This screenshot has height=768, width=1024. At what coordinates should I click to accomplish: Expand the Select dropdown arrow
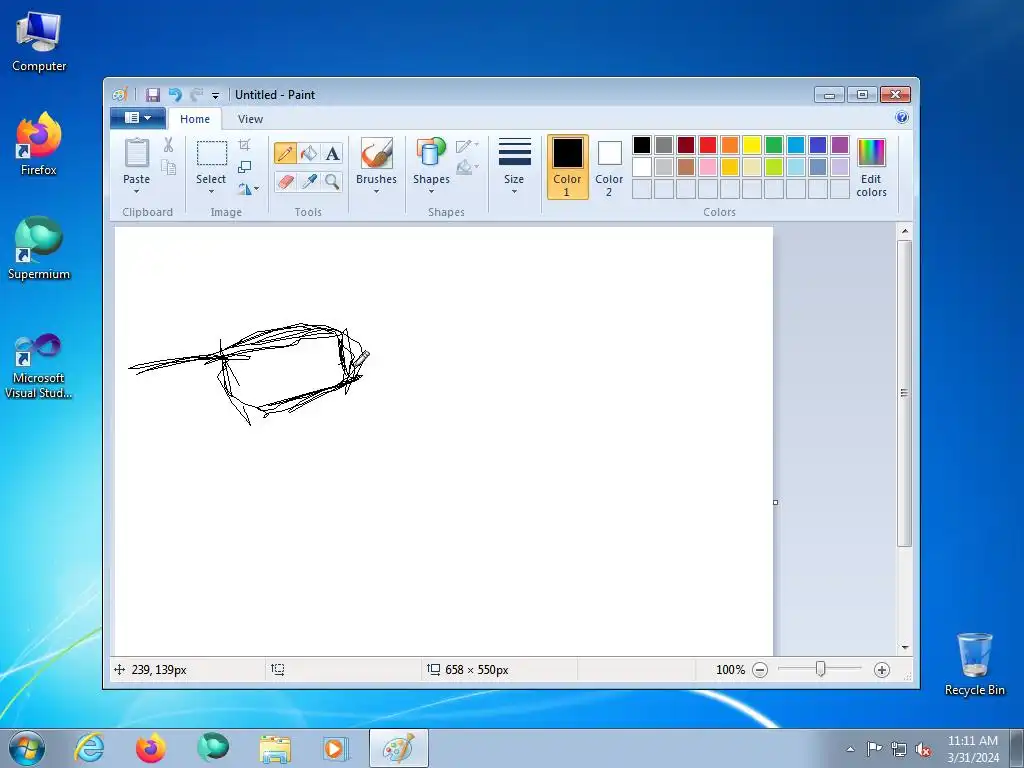click(x=211, y=191)
